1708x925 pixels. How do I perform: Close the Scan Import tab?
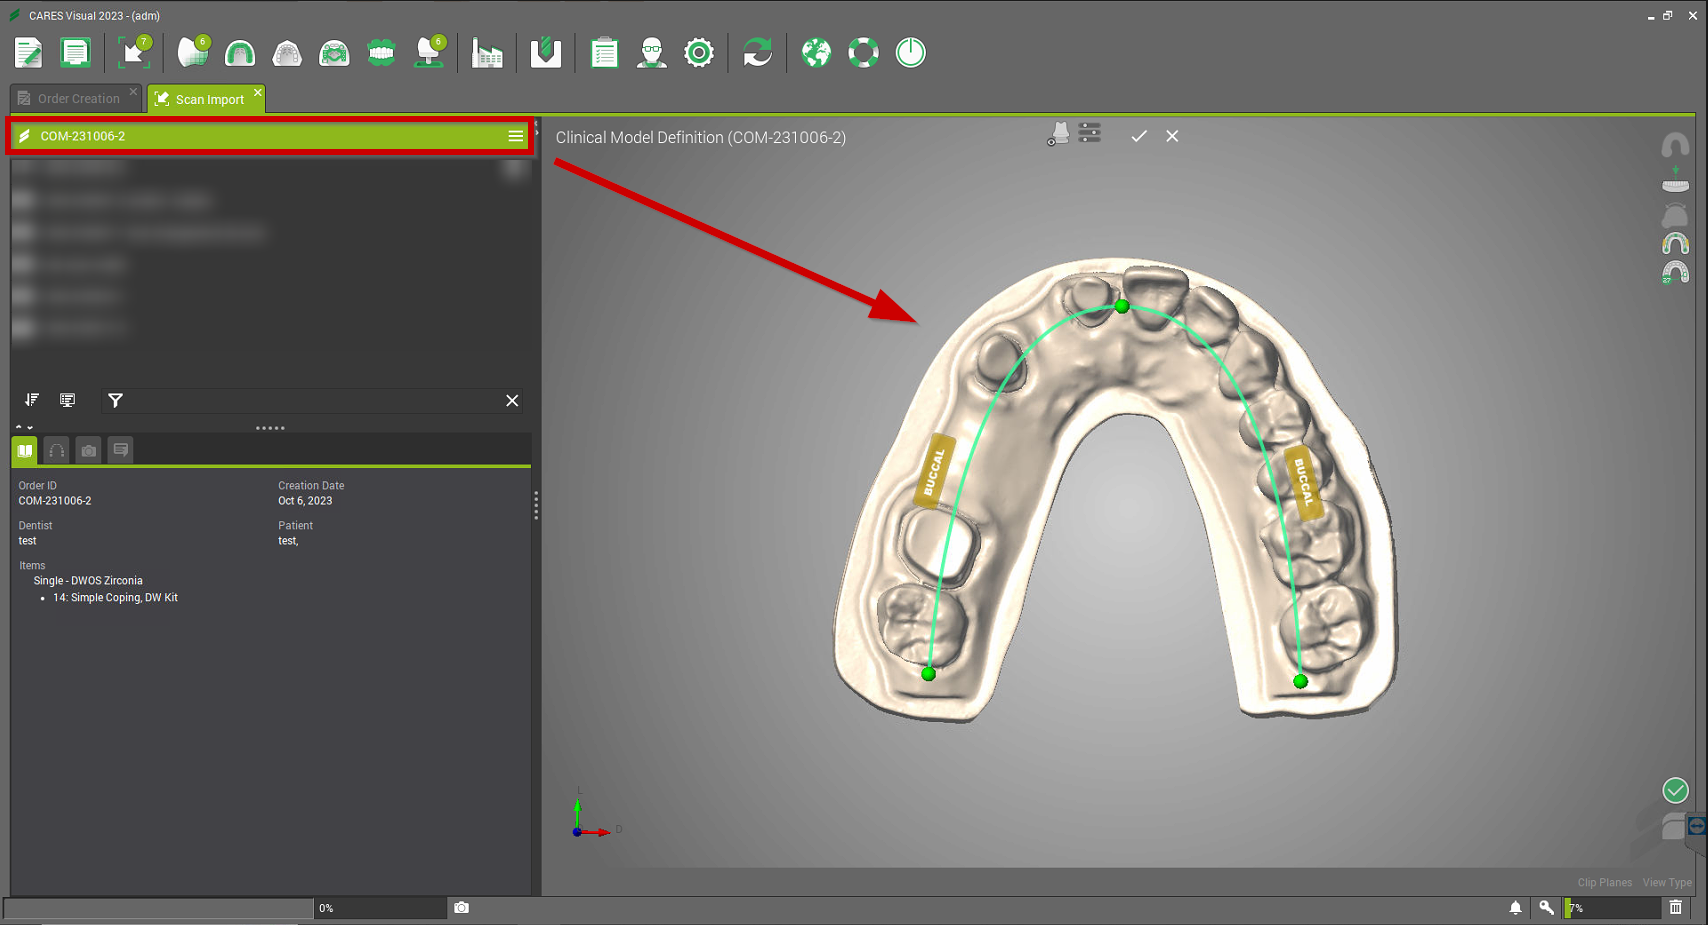coord(258,93)
